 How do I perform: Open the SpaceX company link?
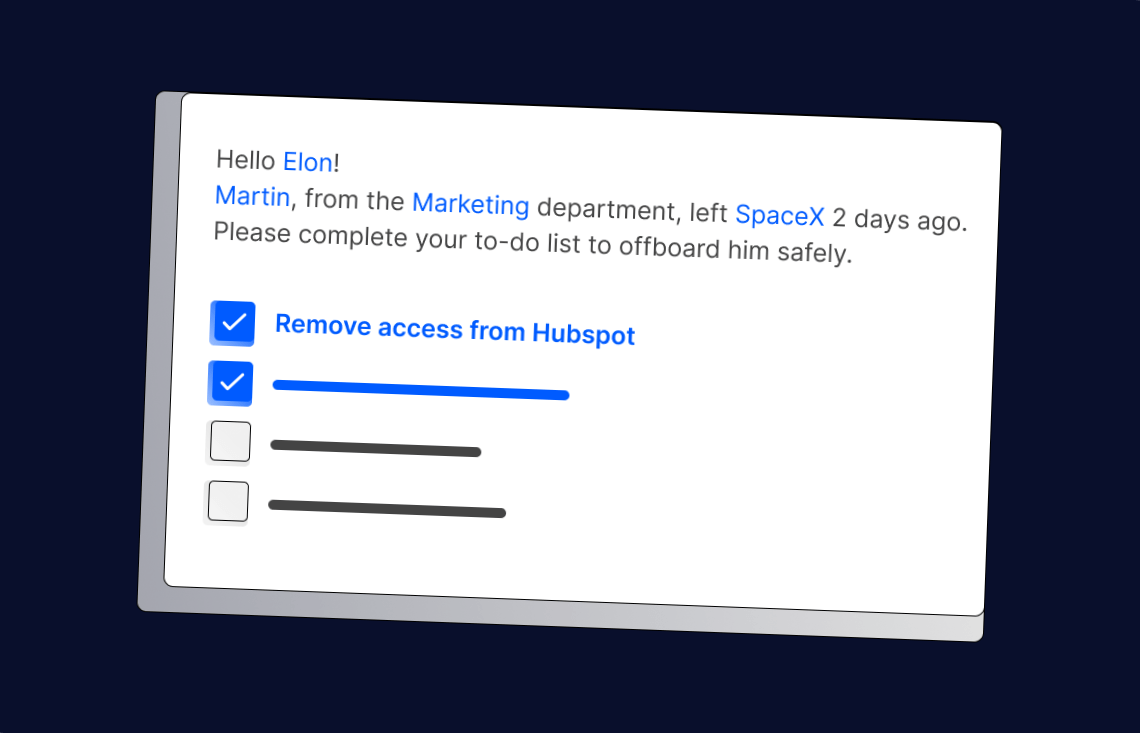click(x=779, y=214)
